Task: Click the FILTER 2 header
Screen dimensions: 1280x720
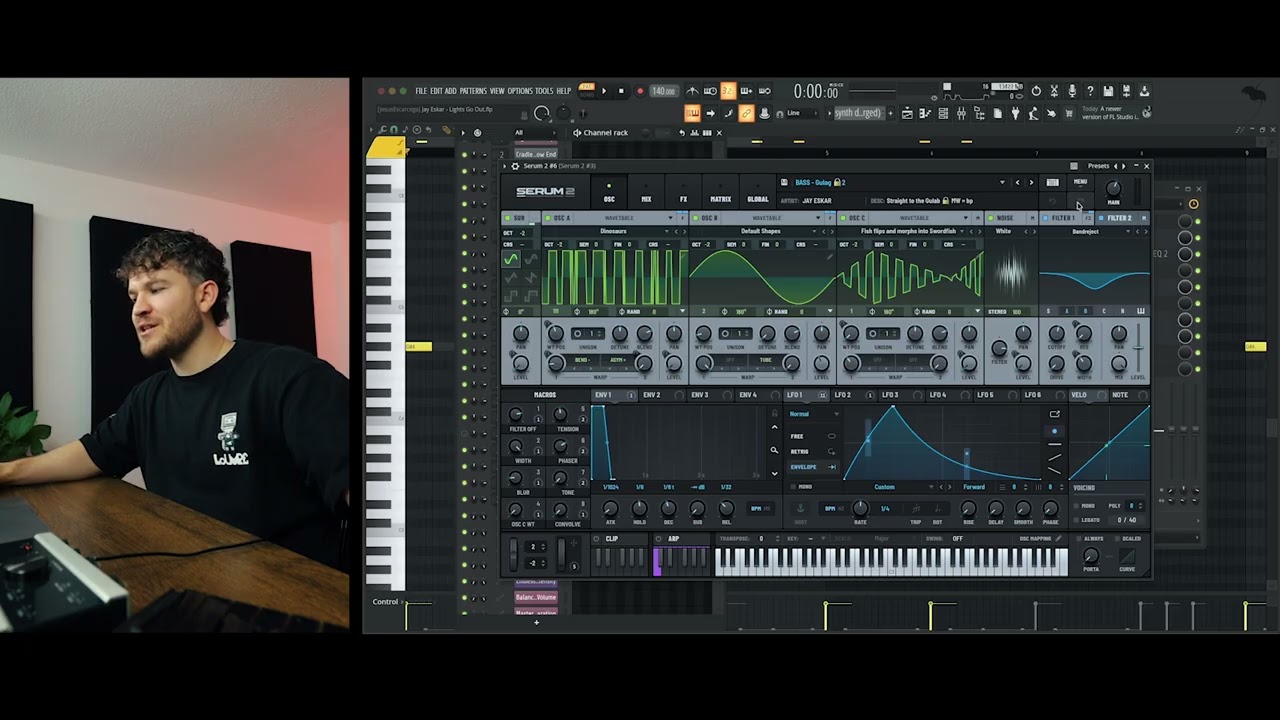Action: (1118, 218)
